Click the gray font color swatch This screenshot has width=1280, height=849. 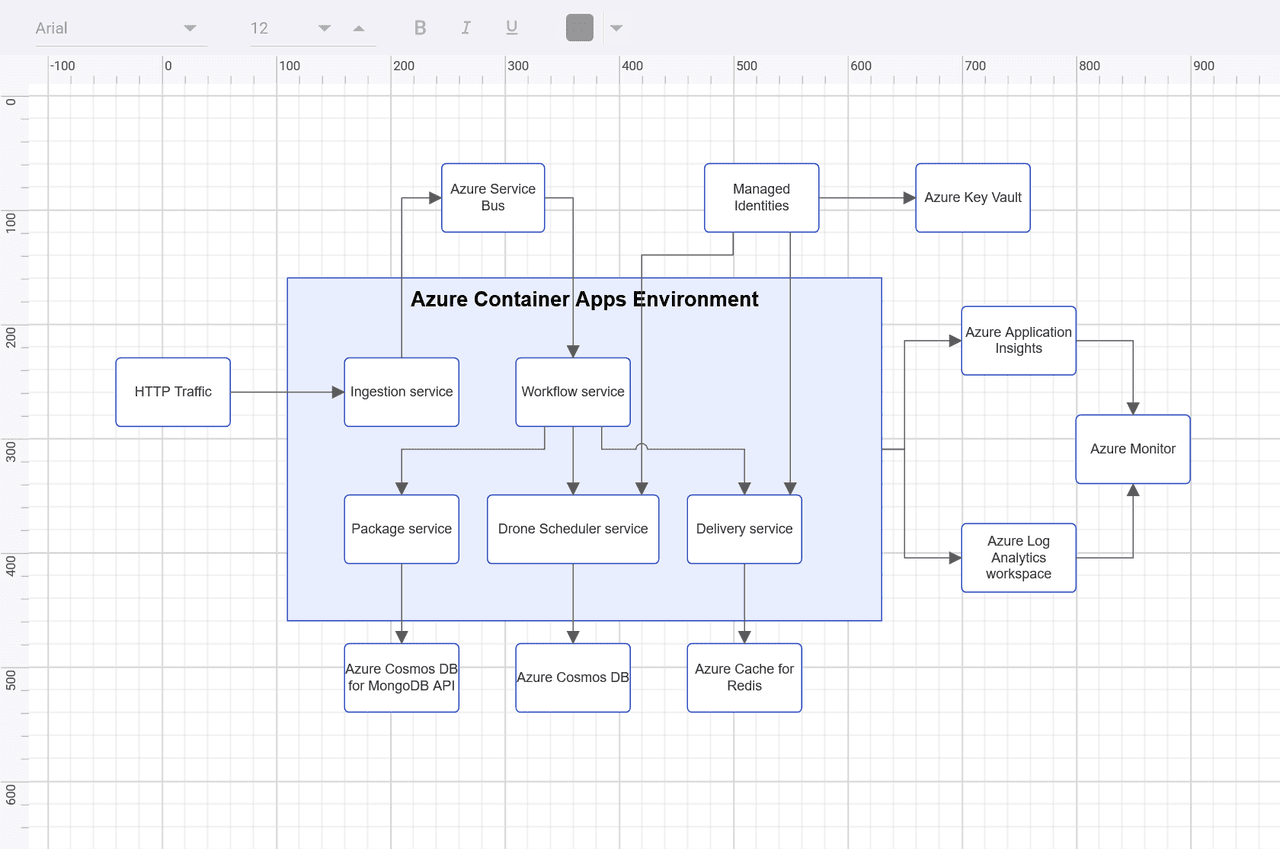point(580,28)
